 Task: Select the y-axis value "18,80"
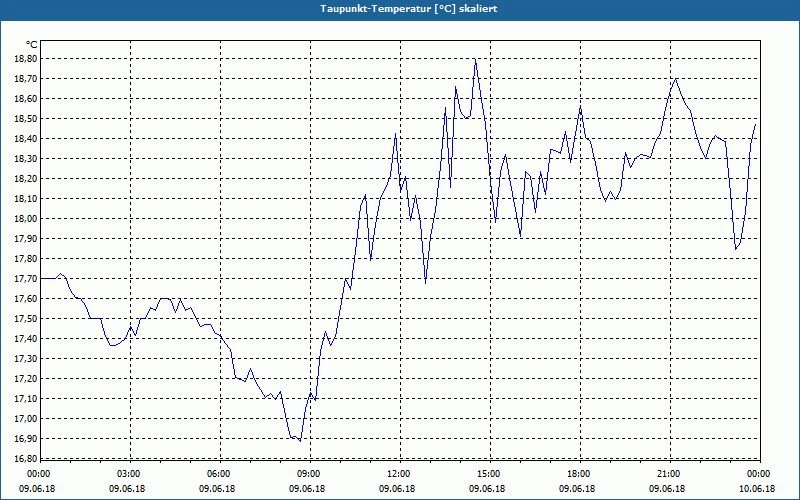click(26, 59)
